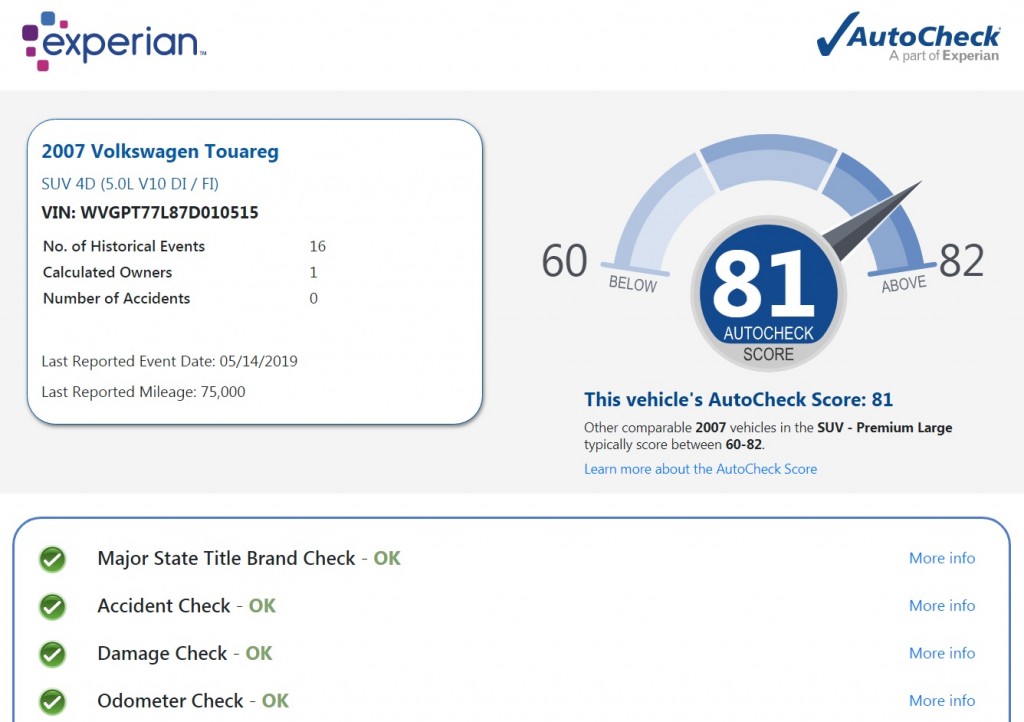1024x722 pixels.
Task: Click green checkmark icon next to Odometer Check
Action: click(x=52, y=702)
